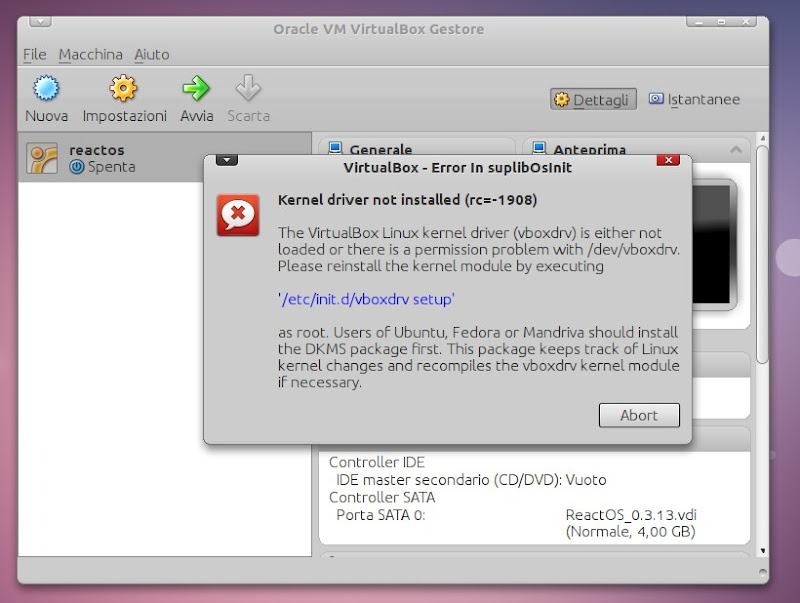This screenshot has height=603, width=800.
Task: Open the File menu
Action: pos(35,54)
